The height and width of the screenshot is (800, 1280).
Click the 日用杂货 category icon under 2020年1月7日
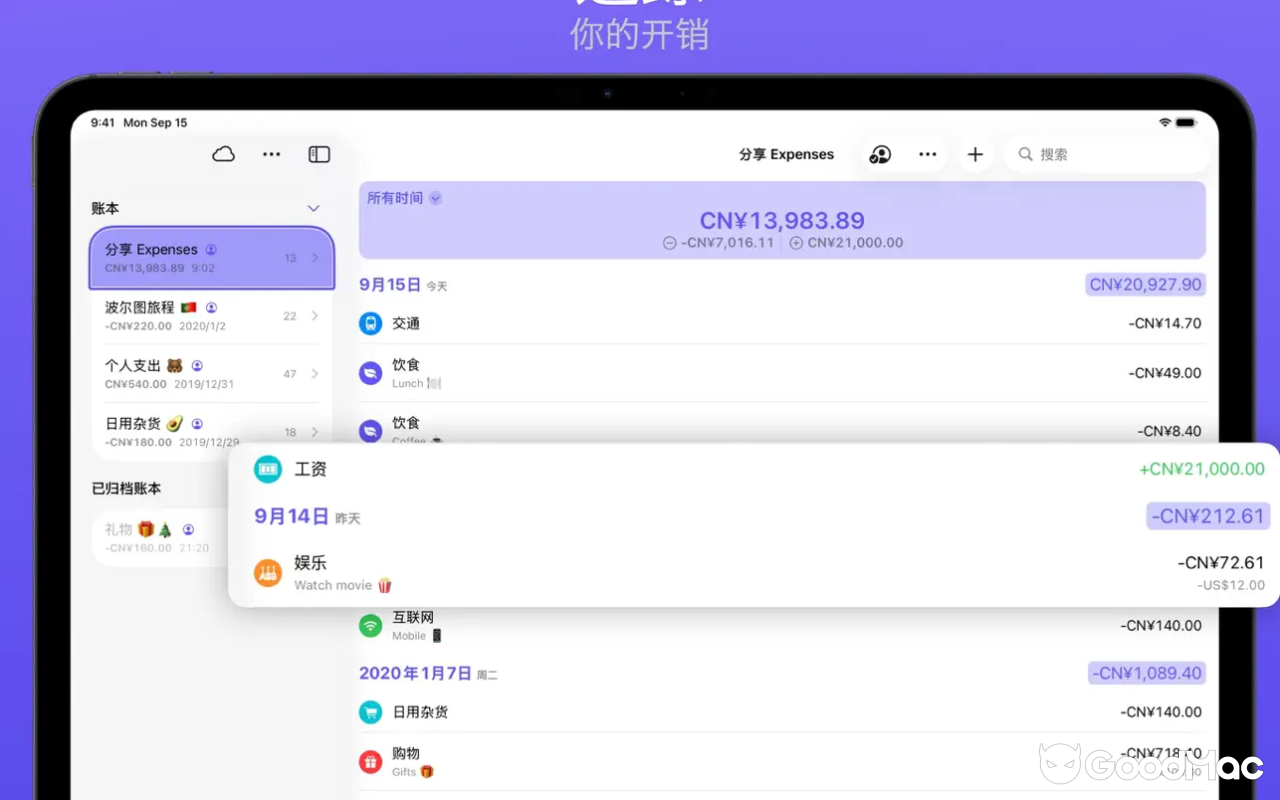(x=370, y=713)
